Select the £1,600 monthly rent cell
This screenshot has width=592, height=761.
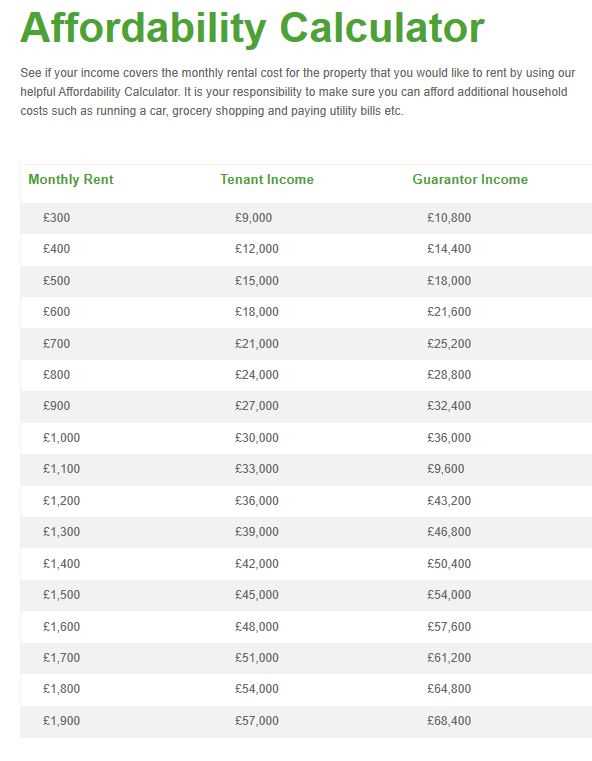[61, 627]
